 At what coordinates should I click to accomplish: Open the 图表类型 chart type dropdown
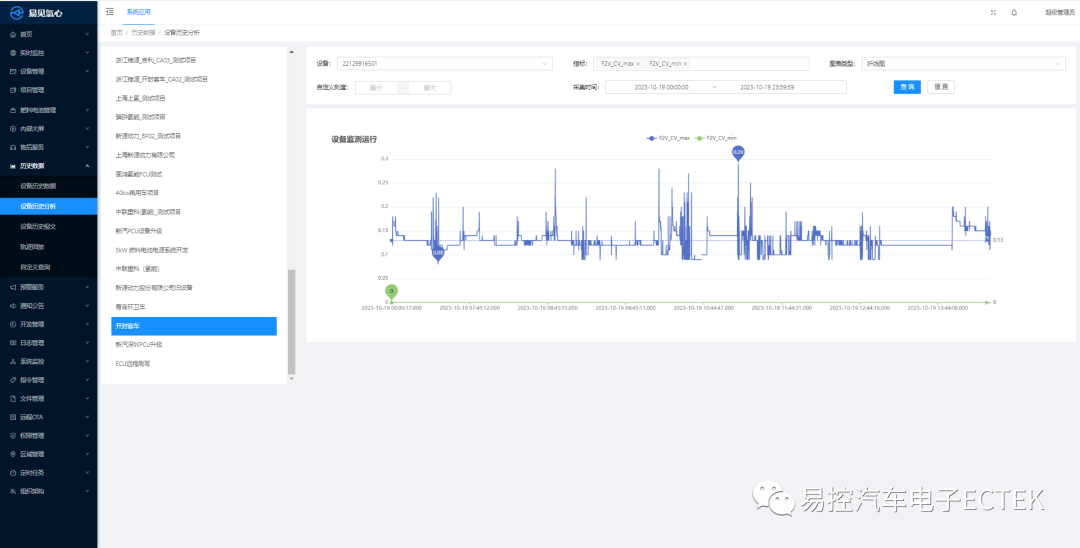tap(962, 64)
